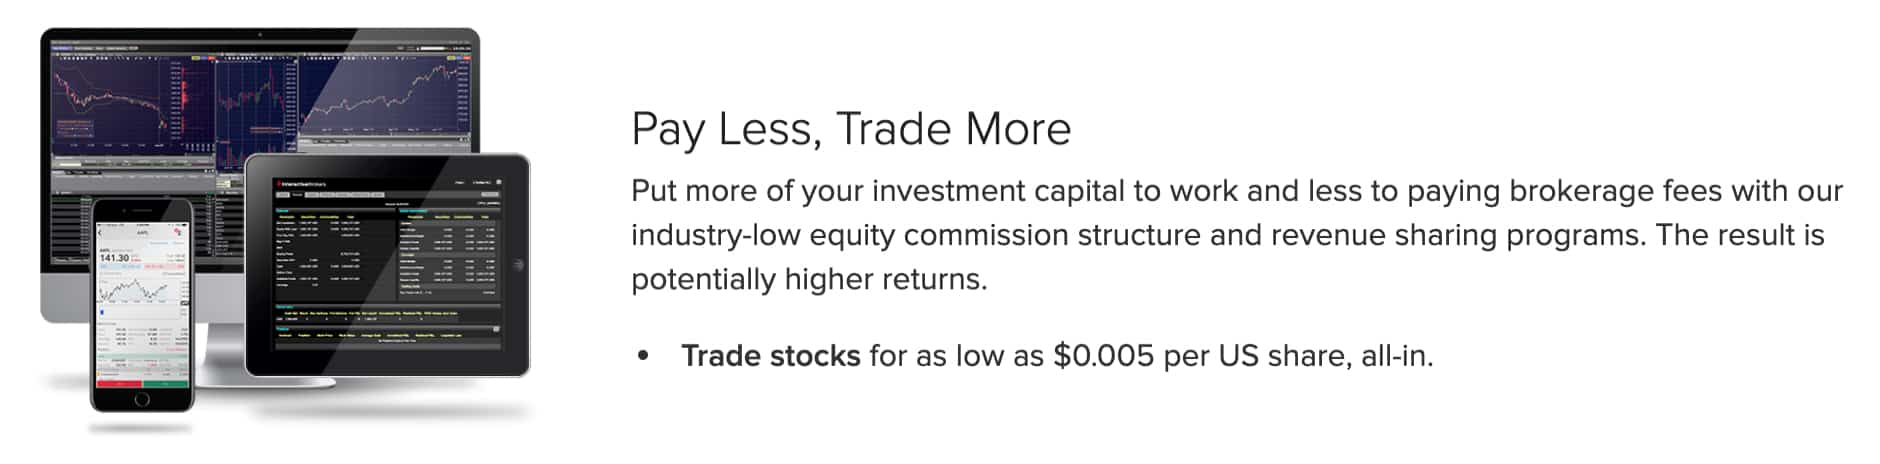Click the bold Trade stocks text

pyautogui.click(x=771, y=355)
